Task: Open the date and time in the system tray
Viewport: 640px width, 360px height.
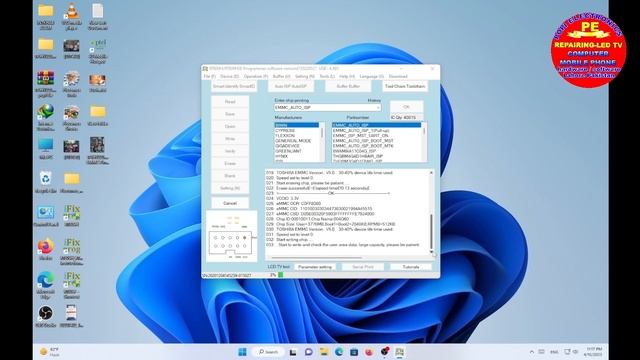Action: click(594, 352)
